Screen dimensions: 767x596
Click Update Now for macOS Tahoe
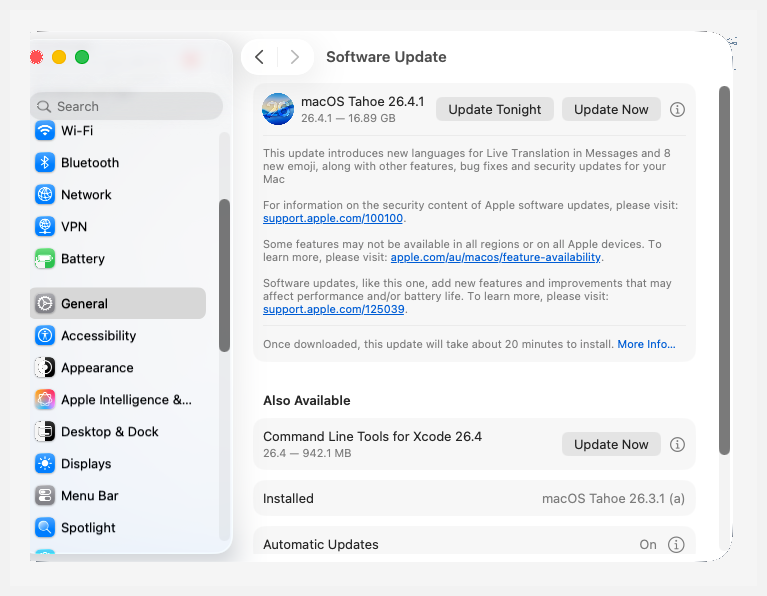(x=611, y=109)
